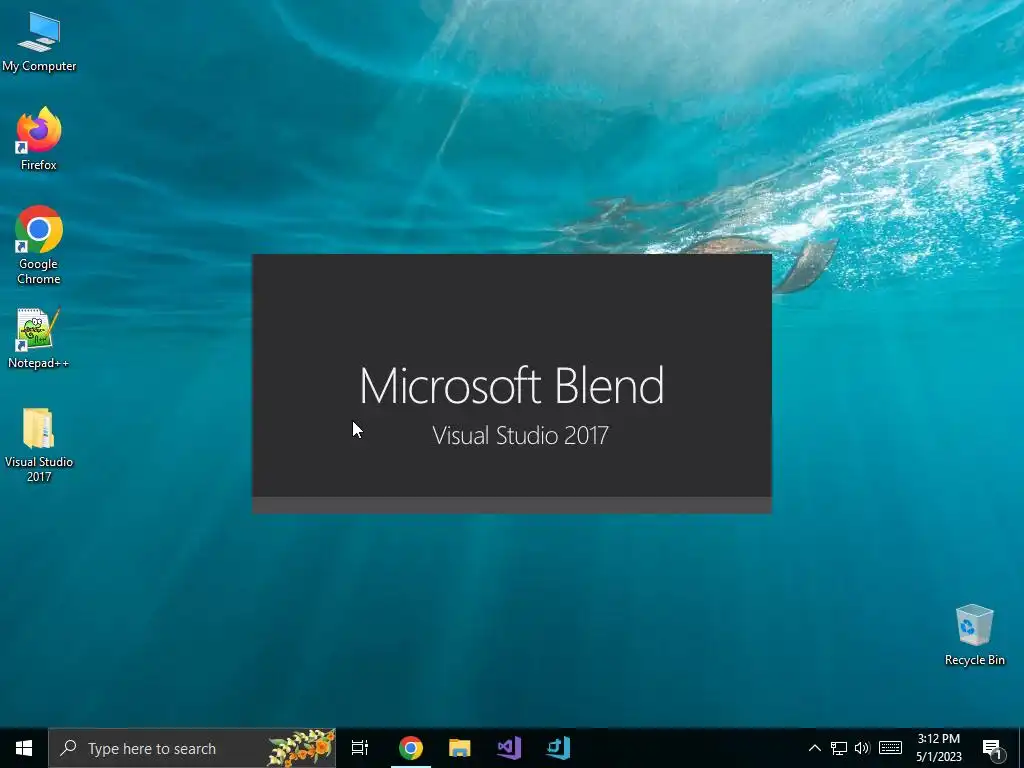Viewport: 1024px width, 768px height.
Task: Open Visual Studio from the taskbar
Action: coord(509,748)
